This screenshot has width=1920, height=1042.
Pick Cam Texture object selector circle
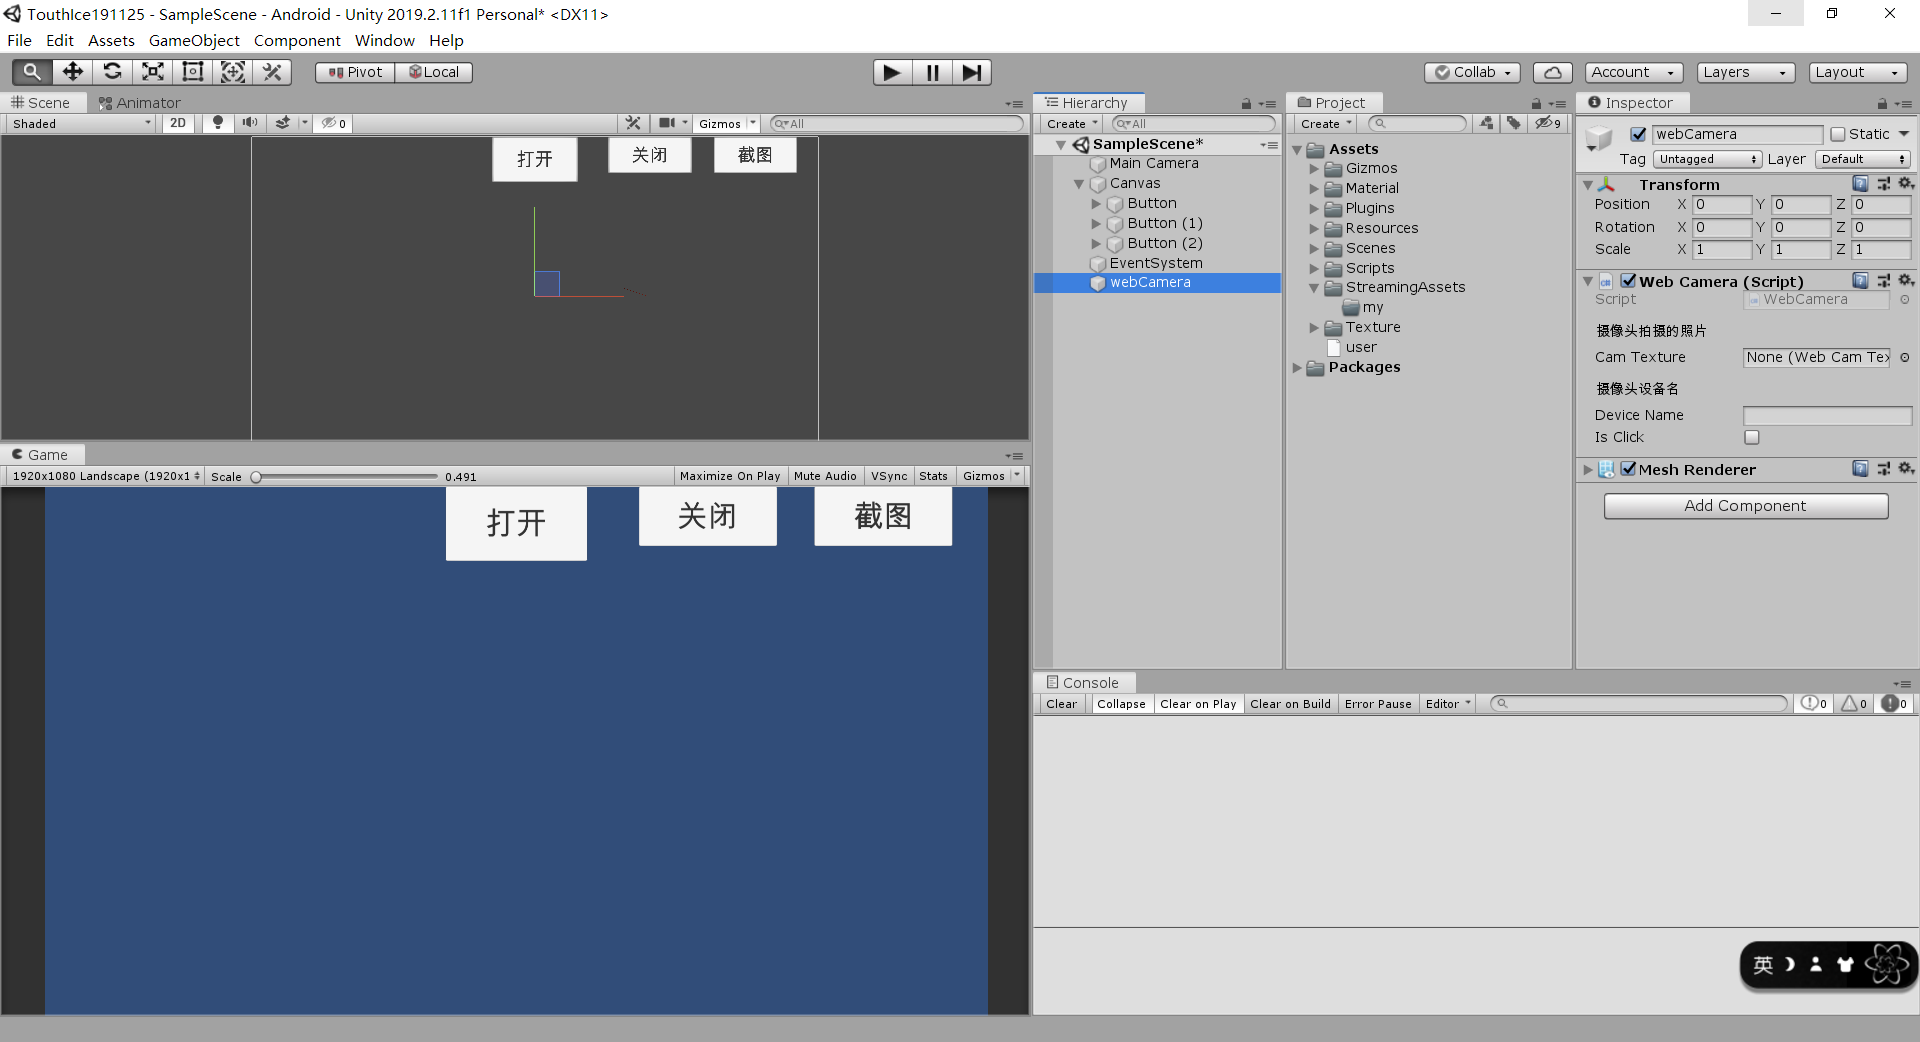[1905, 357]
